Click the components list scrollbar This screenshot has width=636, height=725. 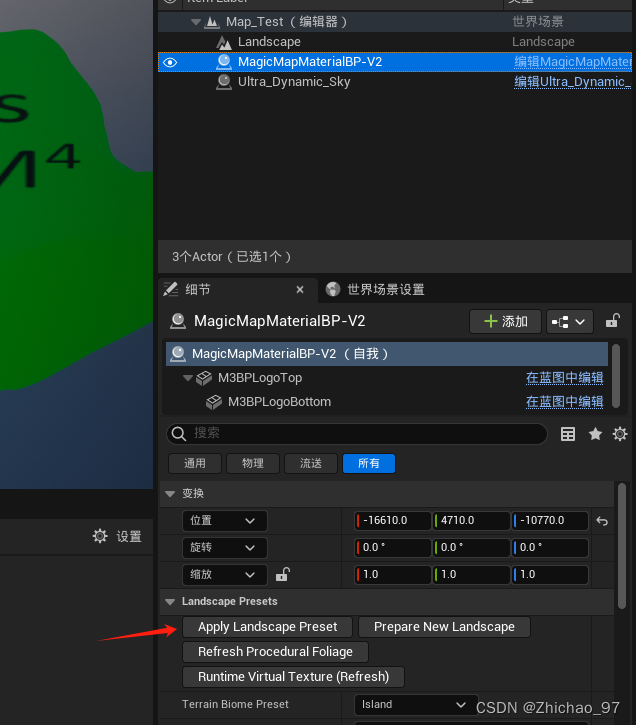616,376
